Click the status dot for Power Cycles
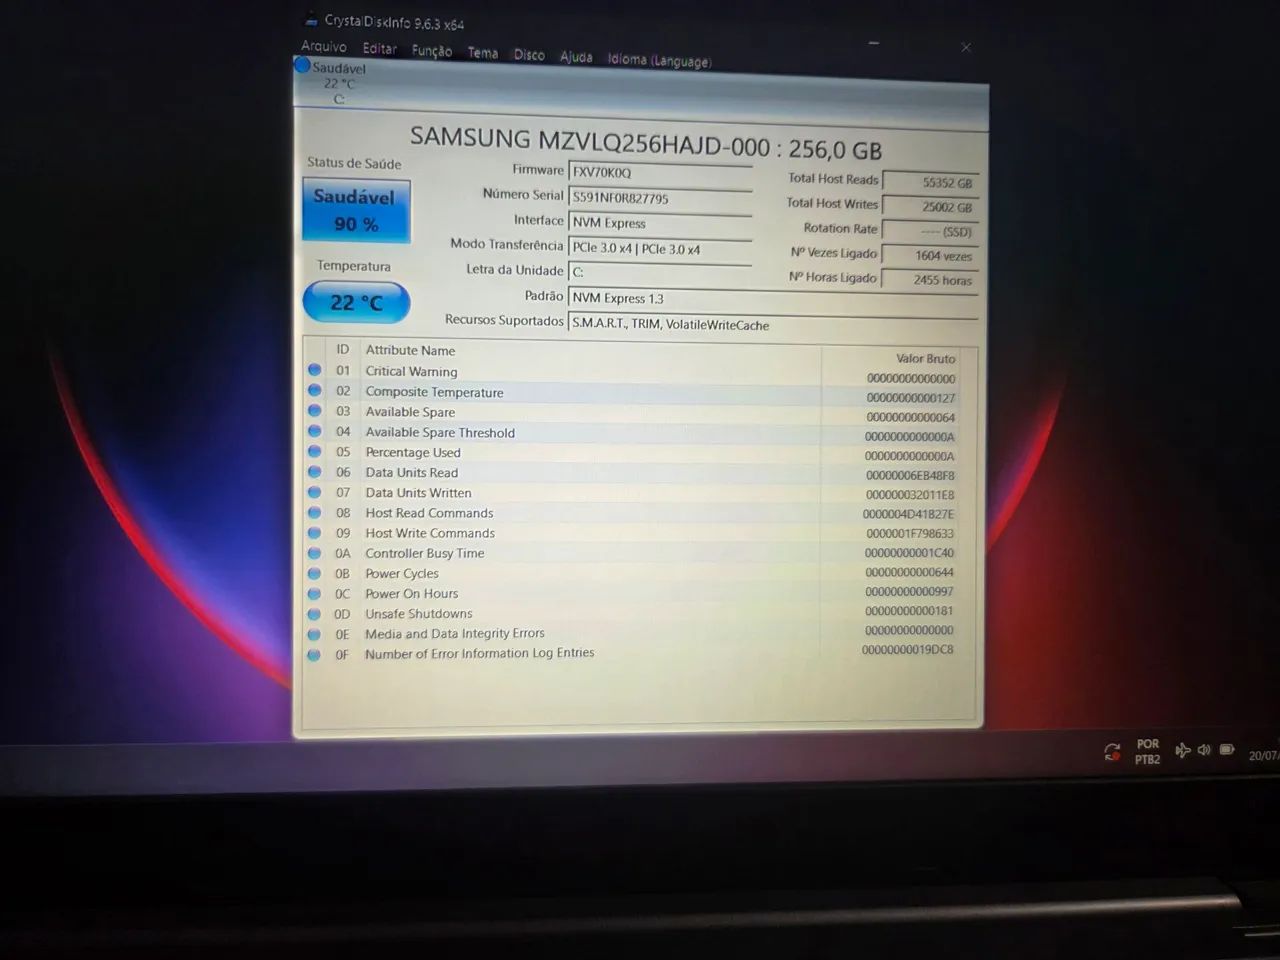Viewport: 1280px width, 960px height. point(315,573)
